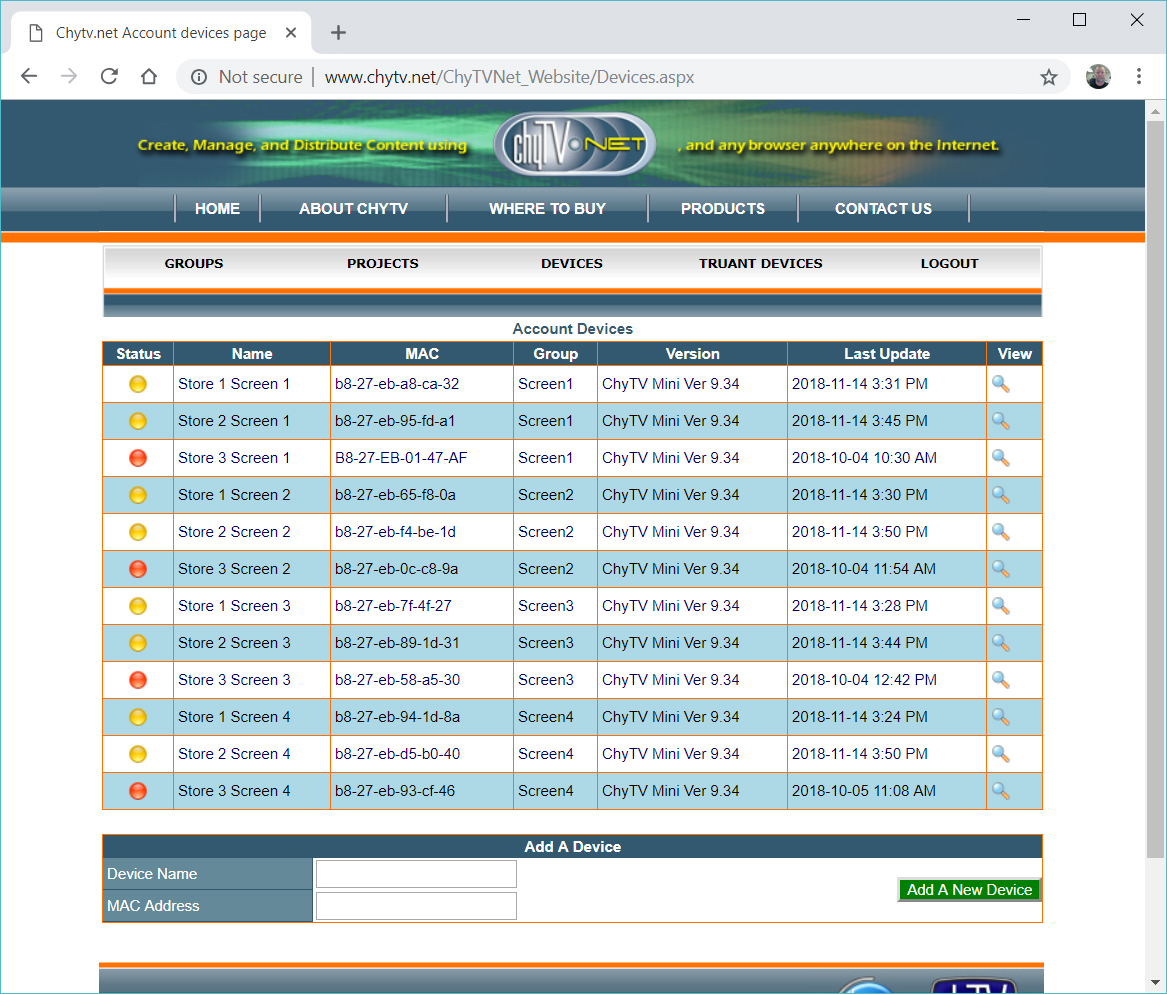Open the Chrome three-dot menu

(1139, 76)
